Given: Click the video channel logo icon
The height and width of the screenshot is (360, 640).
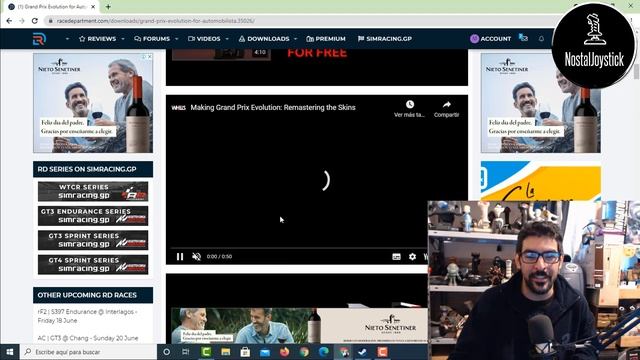Looking at the screenshot, I should click(178, 107).
